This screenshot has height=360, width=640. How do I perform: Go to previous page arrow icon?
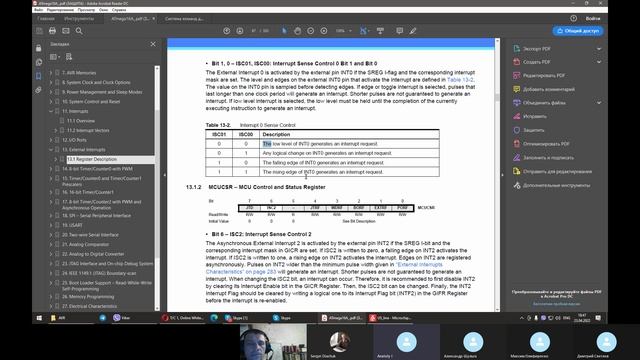click(227, 31)
